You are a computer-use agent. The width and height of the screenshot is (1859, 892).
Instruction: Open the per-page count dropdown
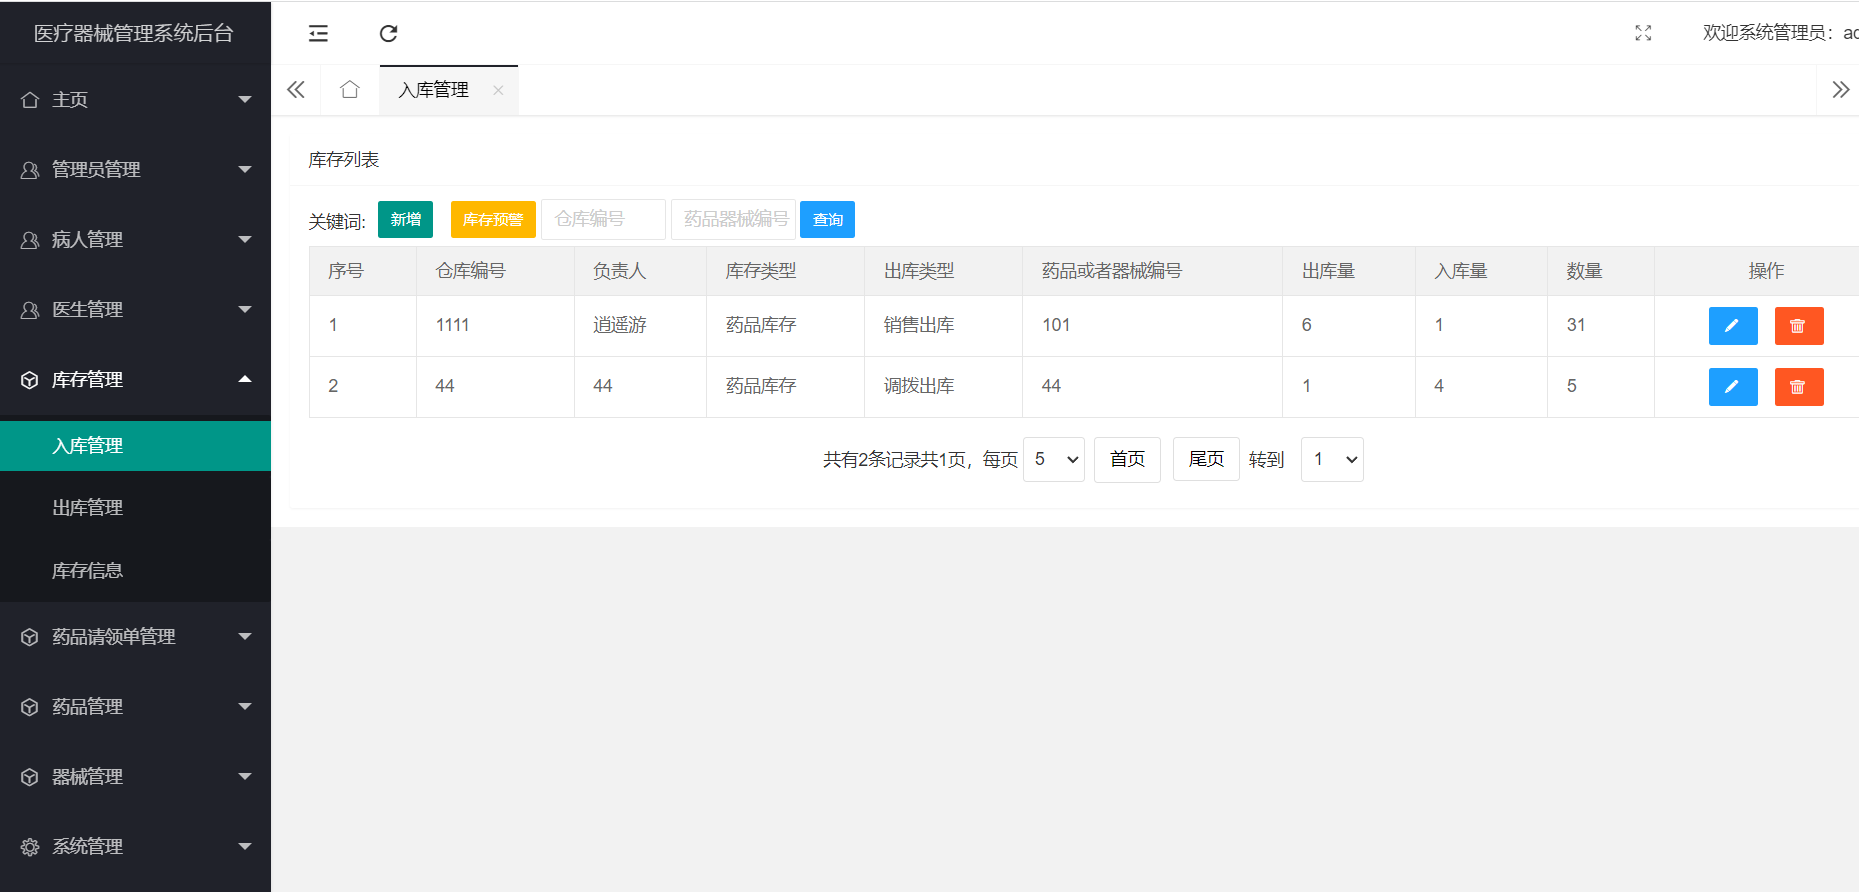pyautogui.click(x=1054, y=459)
